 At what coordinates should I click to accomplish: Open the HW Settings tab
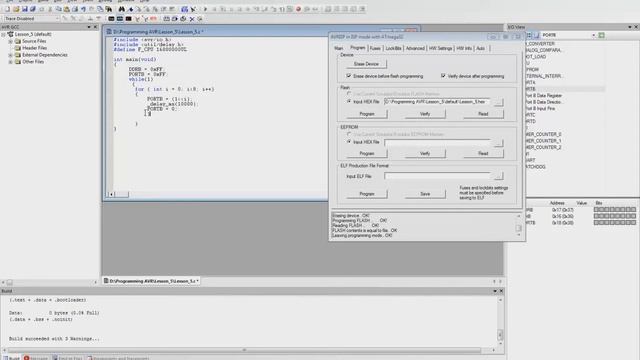(440, 48)
